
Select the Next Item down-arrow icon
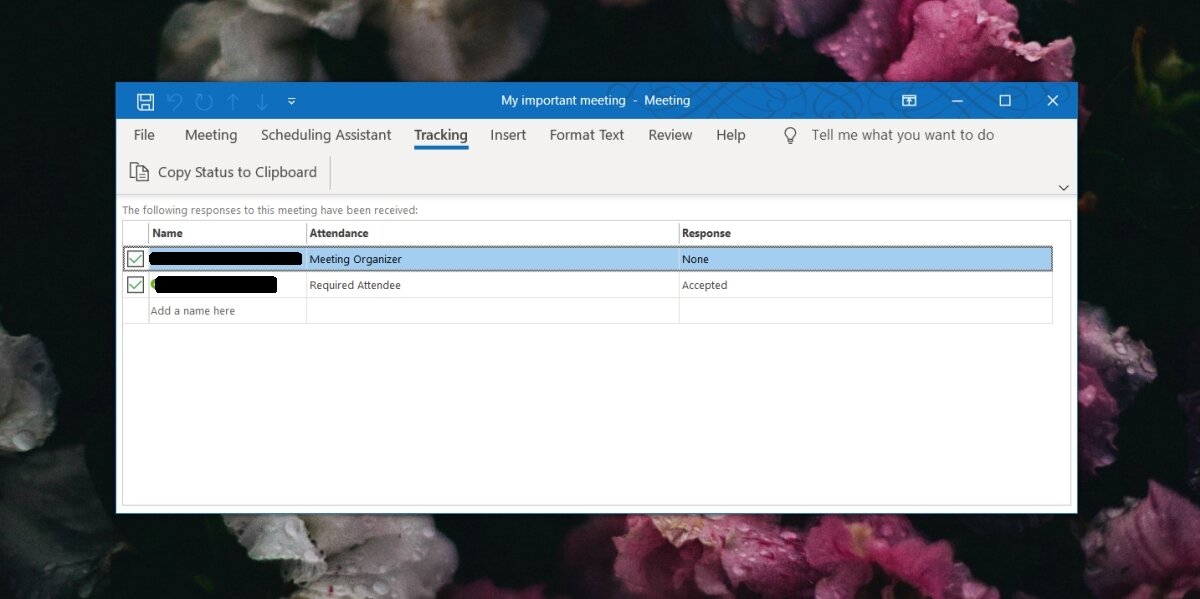(x=261, y=101)
